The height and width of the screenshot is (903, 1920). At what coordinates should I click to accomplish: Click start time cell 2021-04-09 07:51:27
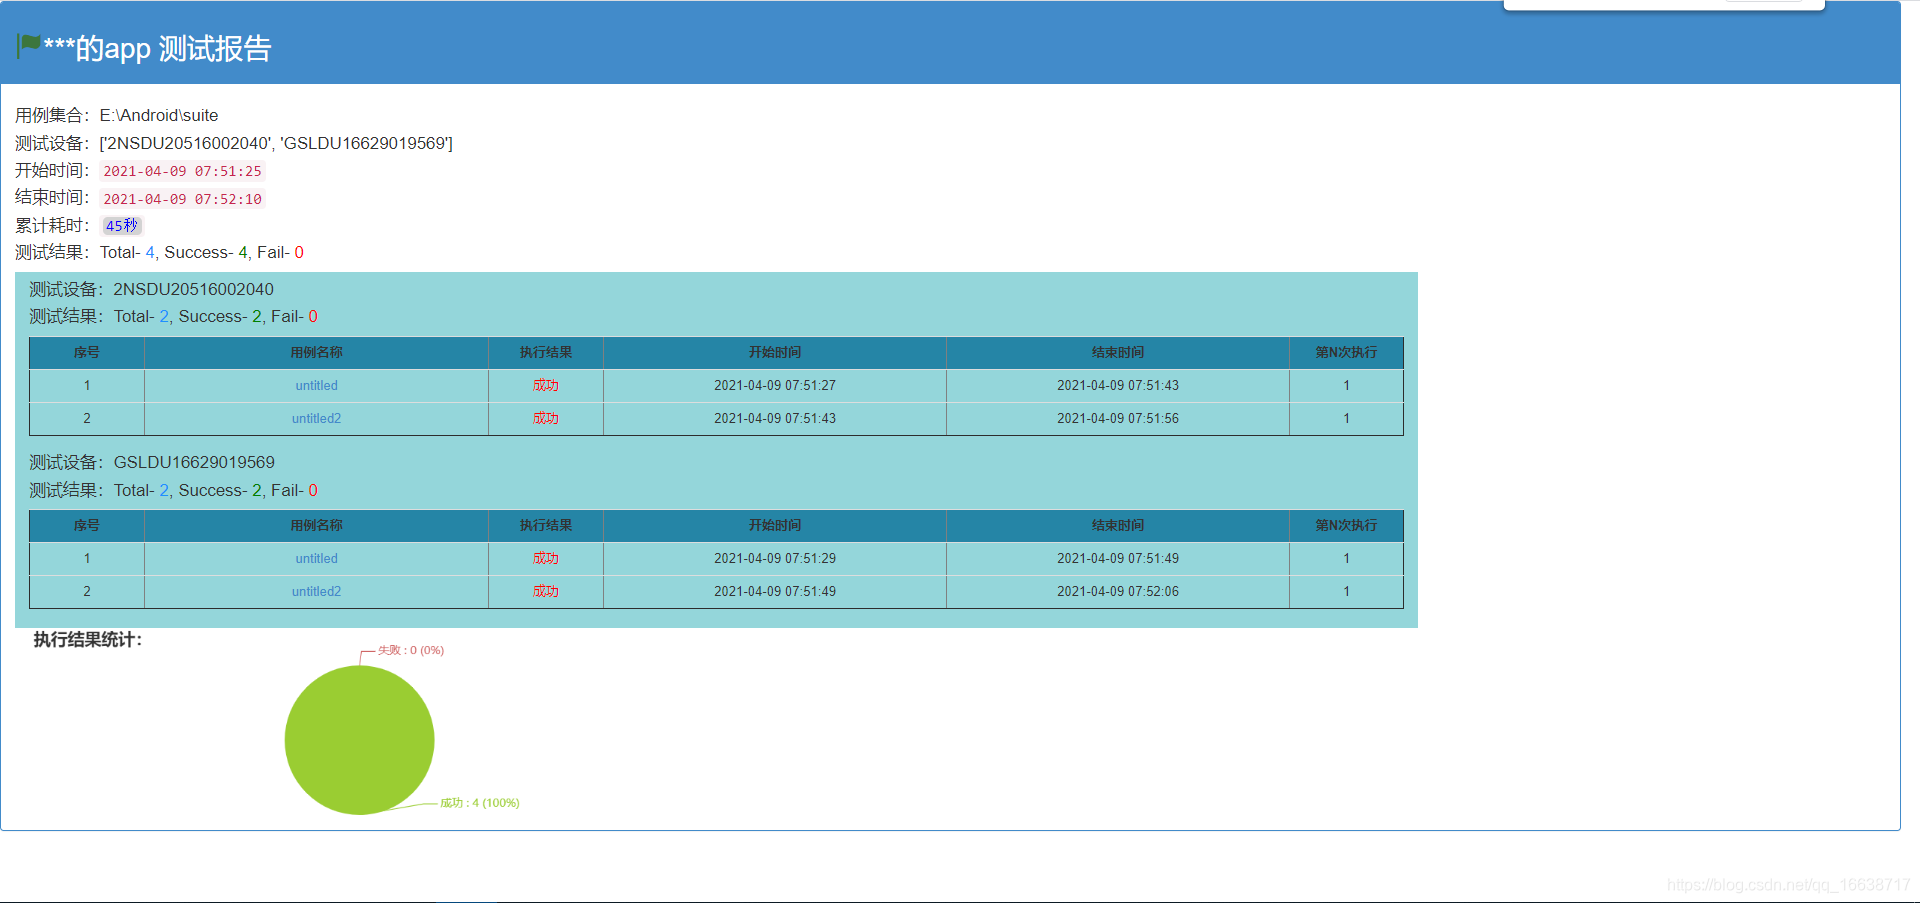[x=775, y=386]
